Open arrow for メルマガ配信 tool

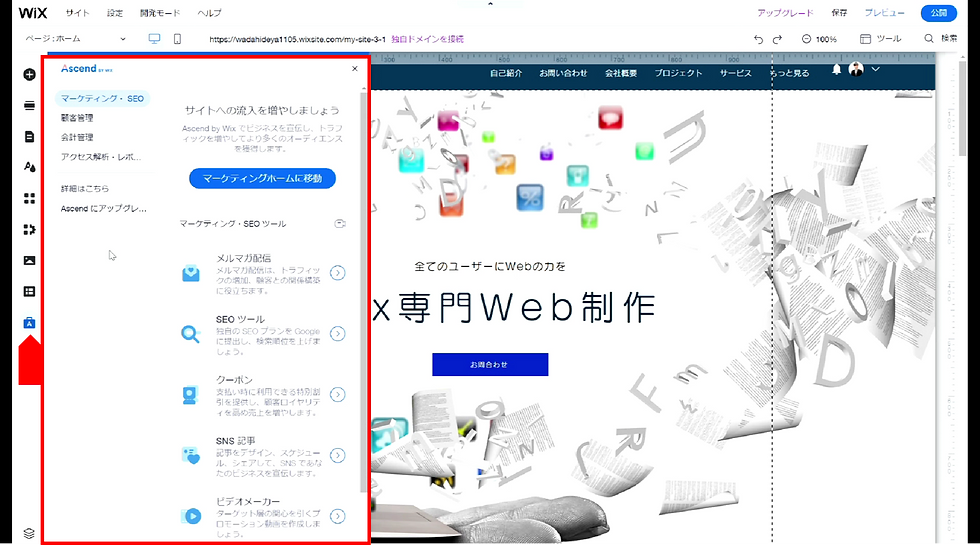click(x=338, y=273)
